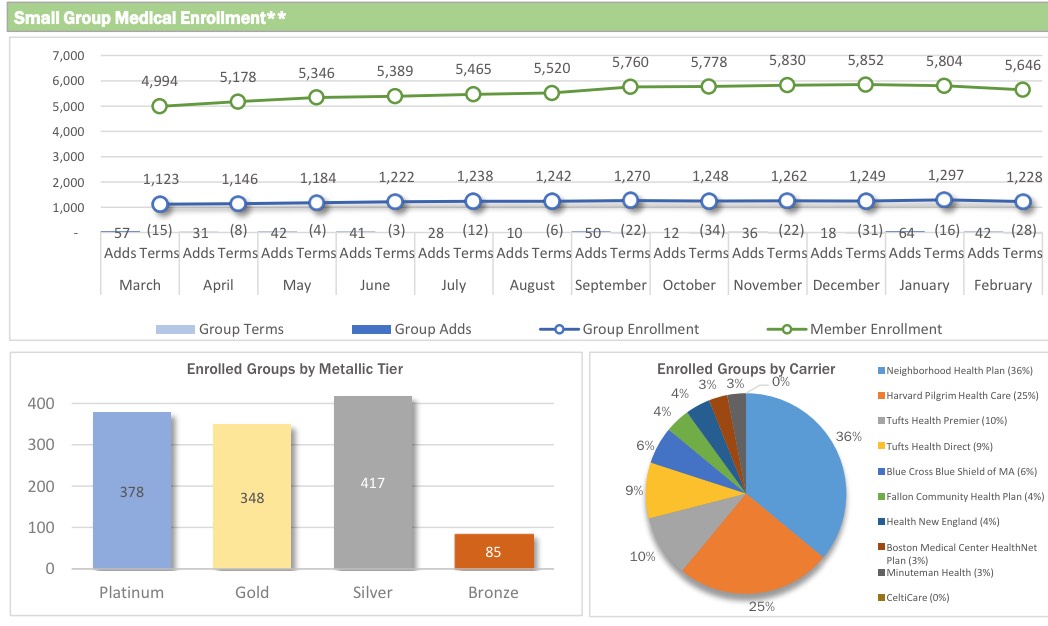Image resolution: width=1048 pixels, height=626 pixels.
Task: Click the Platinum bar showing 378
Action: click(x=132, y=490)
